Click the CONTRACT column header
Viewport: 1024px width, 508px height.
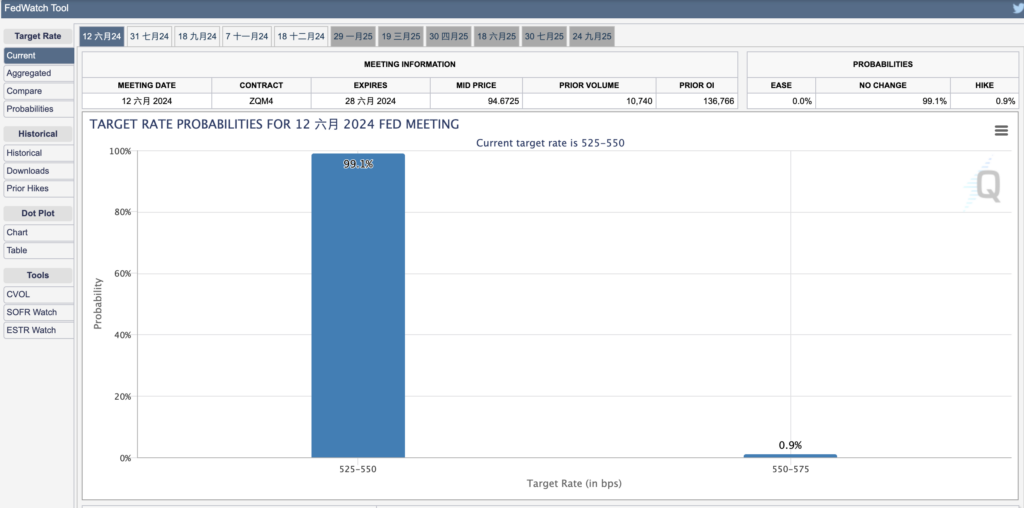[261, 86]
